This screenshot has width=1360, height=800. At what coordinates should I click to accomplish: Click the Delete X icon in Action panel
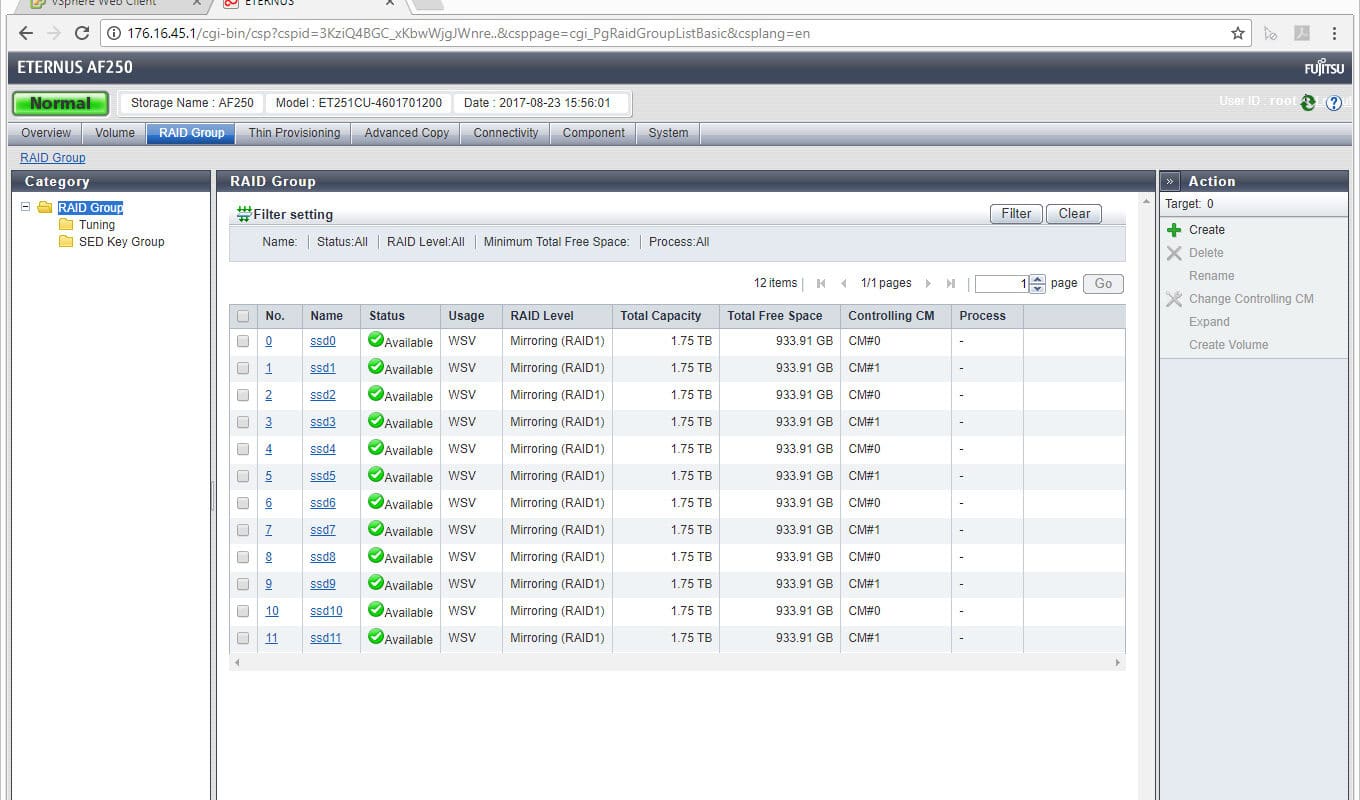pyautogui.click(x=1174, y=253)
